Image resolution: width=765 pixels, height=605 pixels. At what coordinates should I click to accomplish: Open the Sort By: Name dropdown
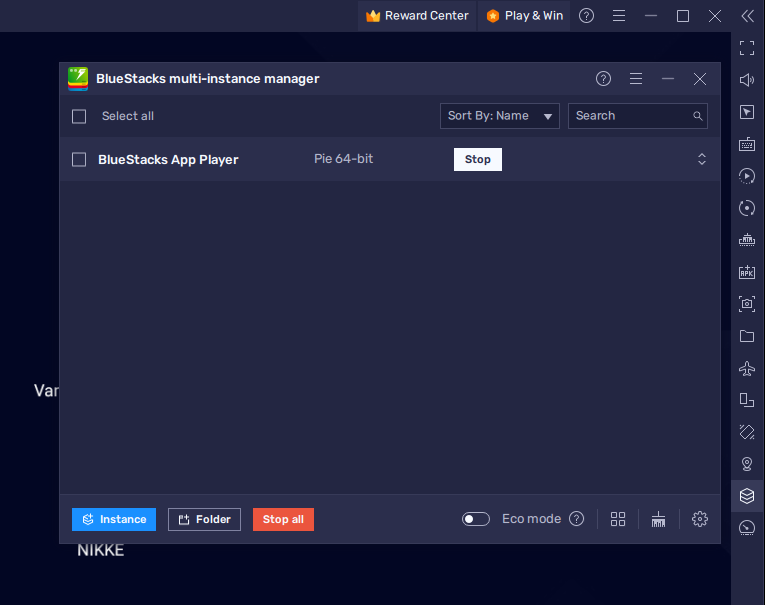[500, 116]
